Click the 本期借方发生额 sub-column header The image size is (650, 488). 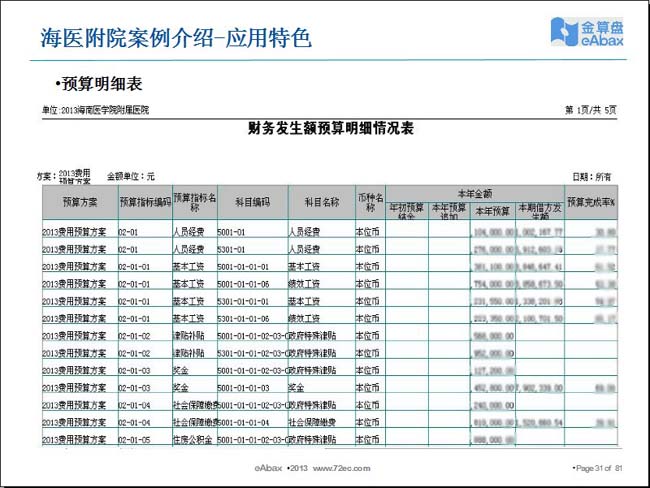(x=540, y=211)
